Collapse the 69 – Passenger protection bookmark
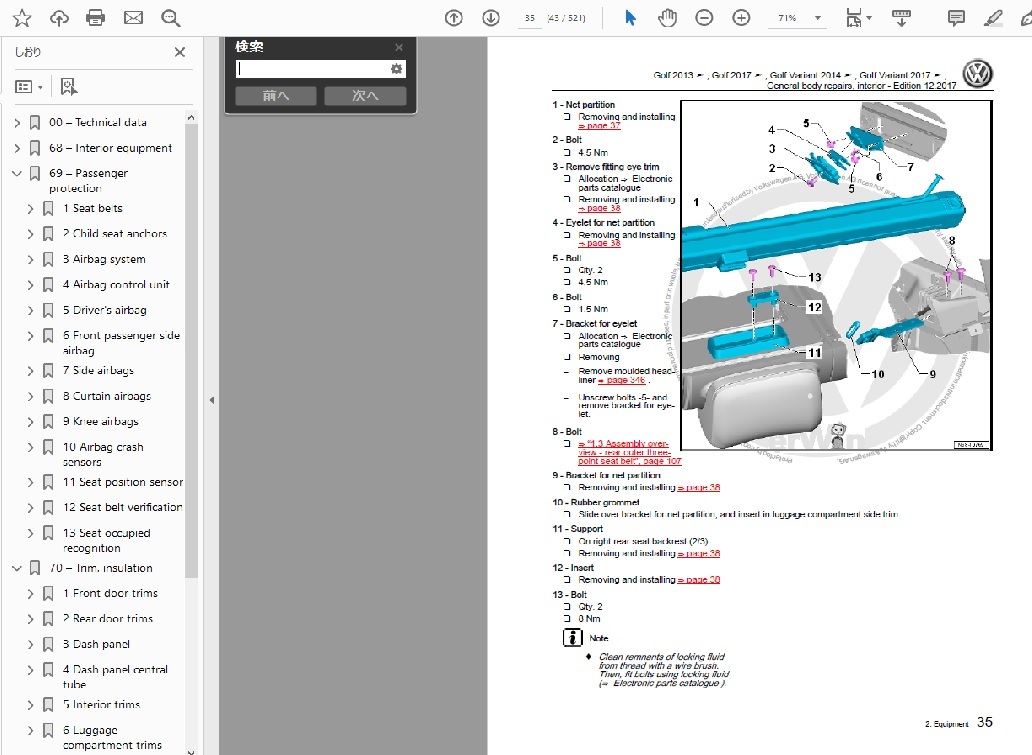Viewport: 1032px width, 755px height. 17,174
